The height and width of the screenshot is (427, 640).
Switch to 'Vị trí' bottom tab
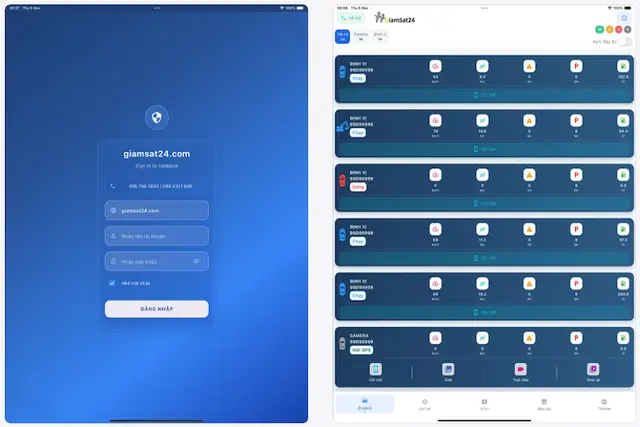(x=484, y=404)
